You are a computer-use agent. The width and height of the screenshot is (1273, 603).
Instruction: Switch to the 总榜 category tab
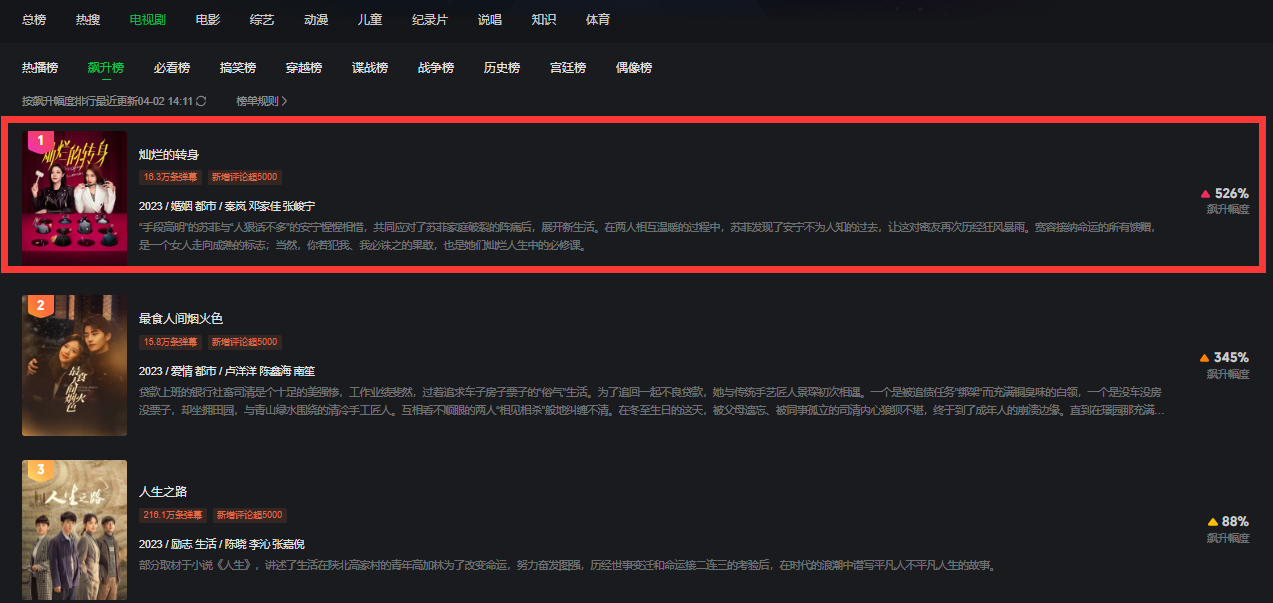click(34, 20)
